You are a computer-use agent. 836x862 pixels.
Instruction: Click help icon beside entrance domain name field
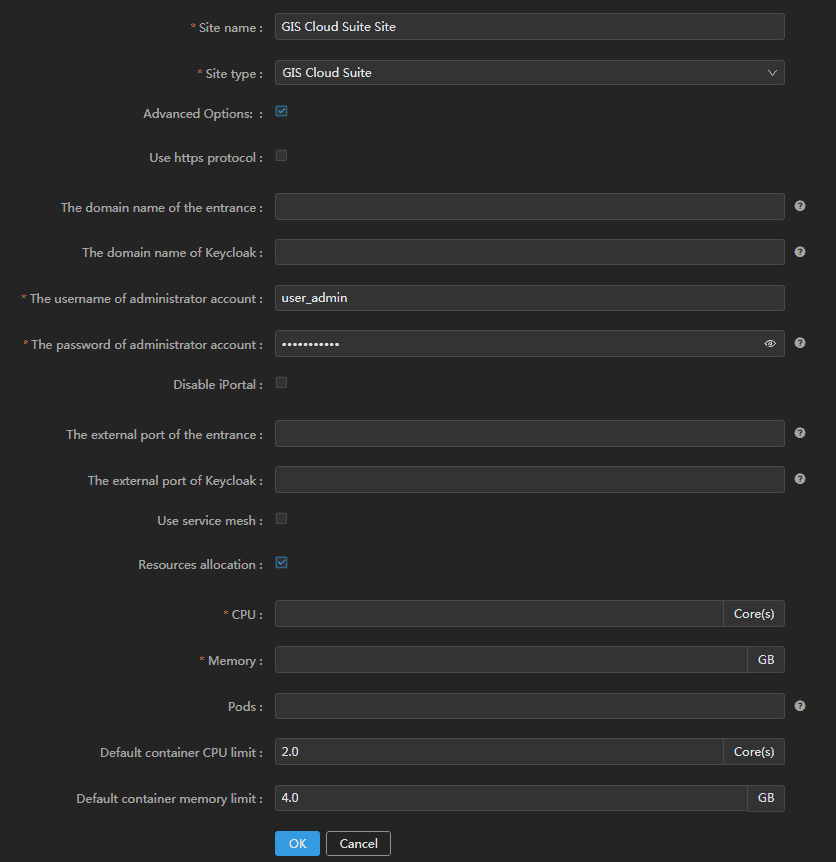click(800, 206)
